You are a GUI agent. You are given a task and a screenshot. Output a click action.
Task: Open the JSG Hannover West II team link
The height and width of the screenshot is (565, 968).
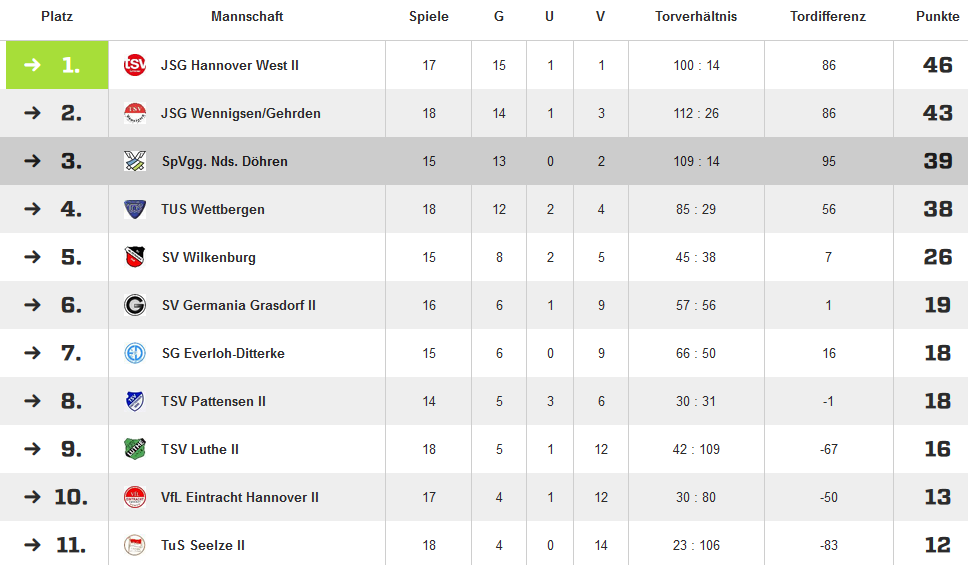point(230,65)
